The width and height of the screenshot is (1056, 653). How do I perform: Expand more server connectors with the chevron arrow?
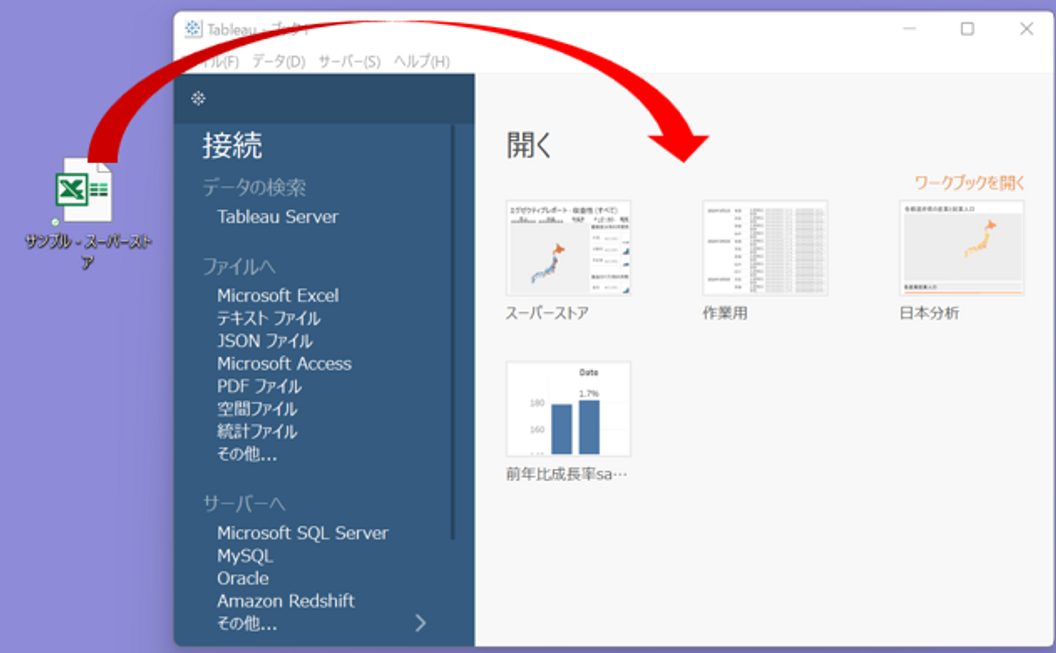(420, 623)
